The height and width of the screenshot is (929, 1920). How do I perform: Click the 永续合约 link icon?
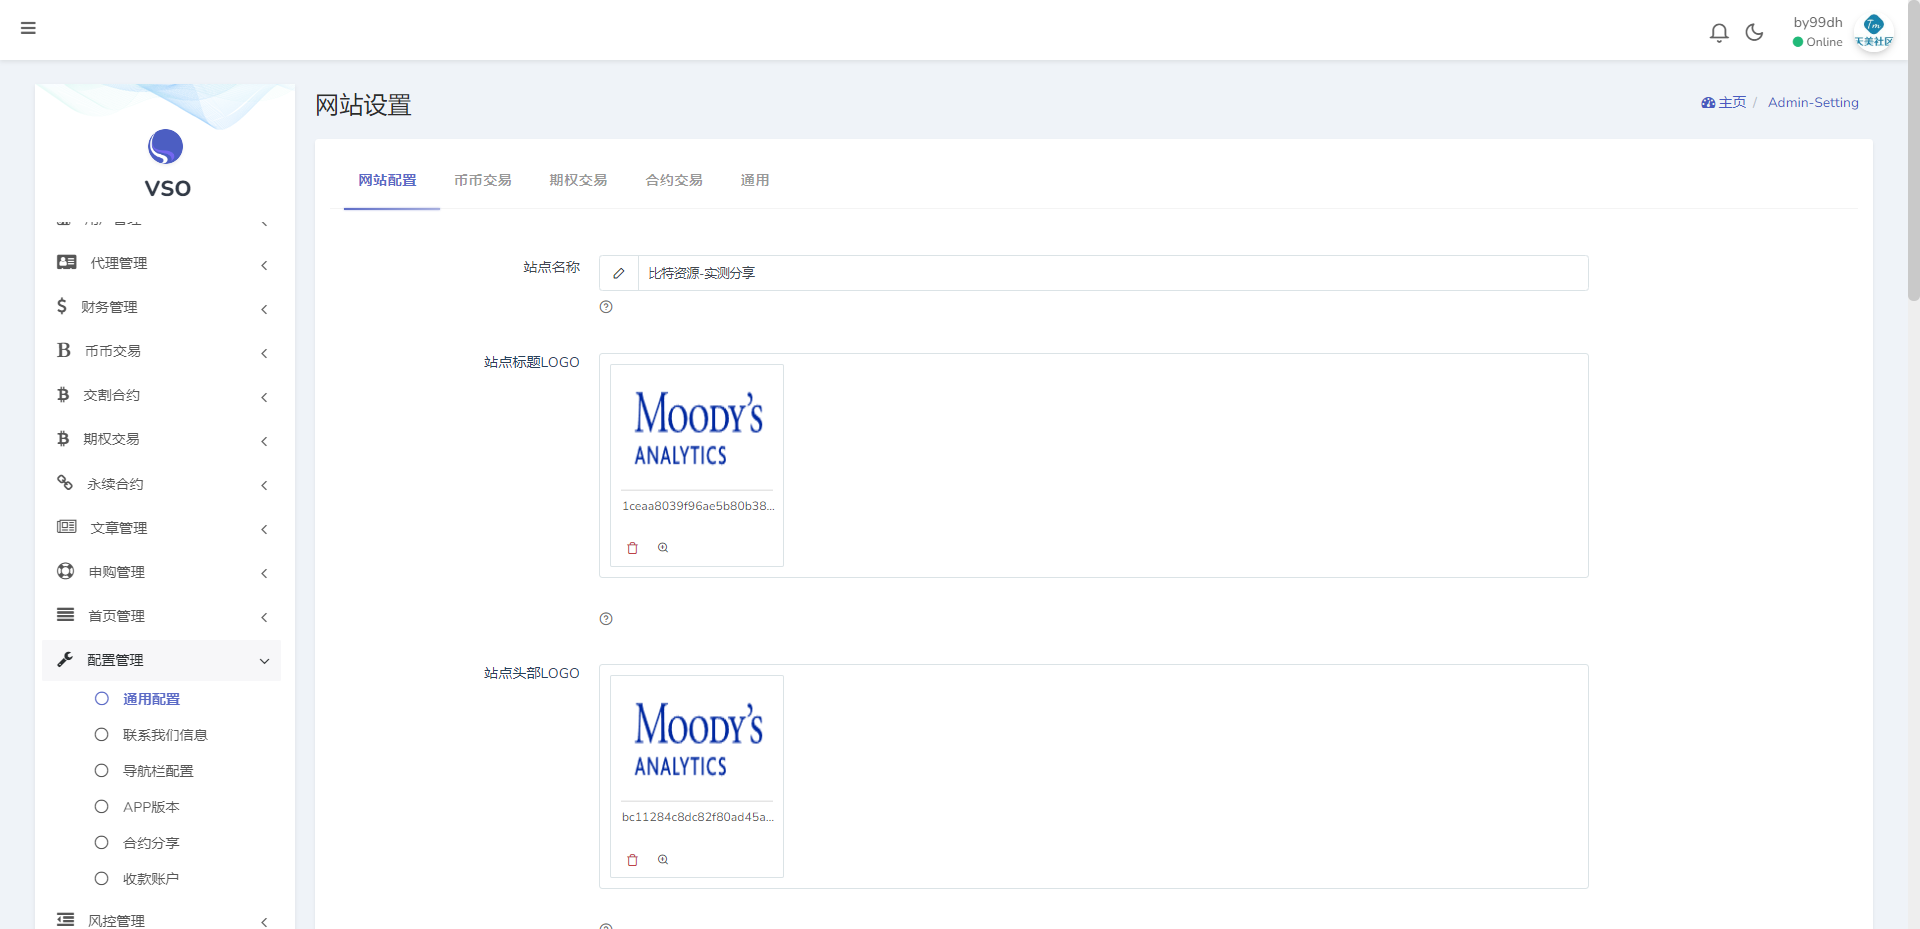(65, 483)
